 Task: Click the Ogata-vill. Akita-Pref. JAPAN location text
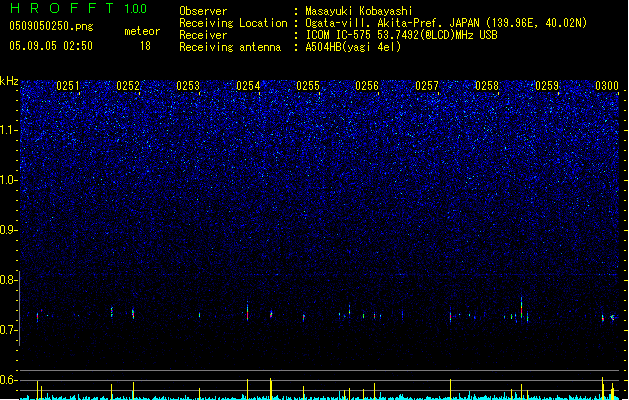coord(446,23)
